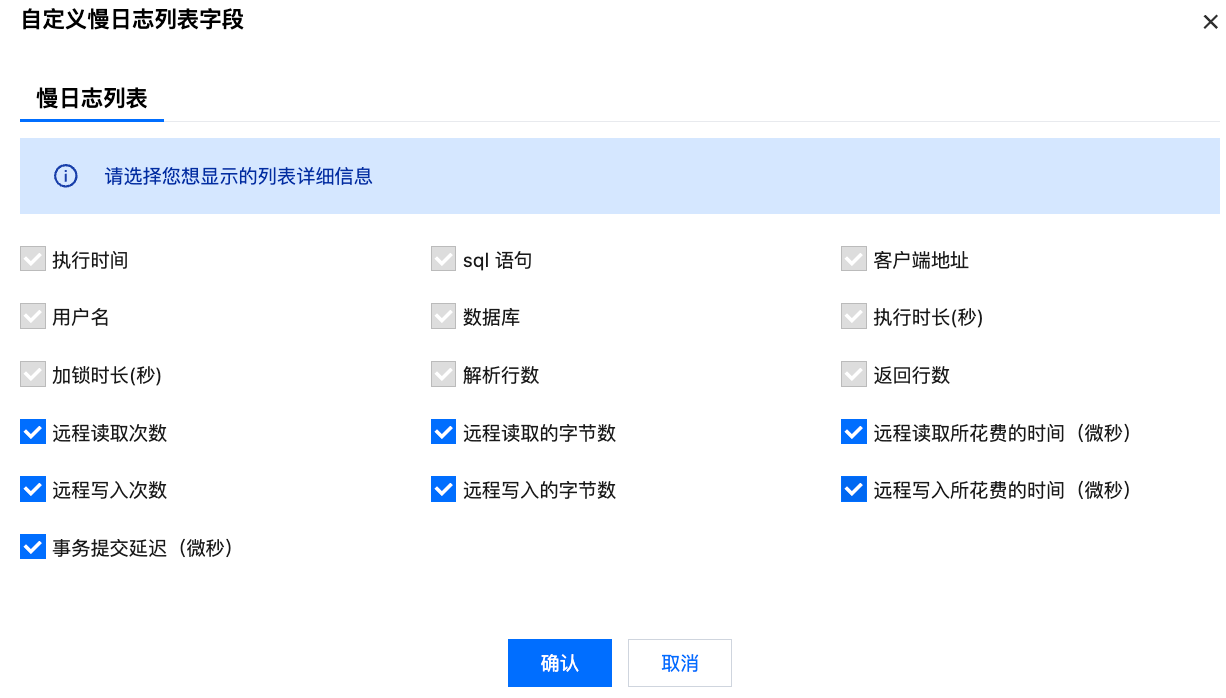Click the info icon in the blue banner
1226x698 pixels.
[x=65, y=176]
